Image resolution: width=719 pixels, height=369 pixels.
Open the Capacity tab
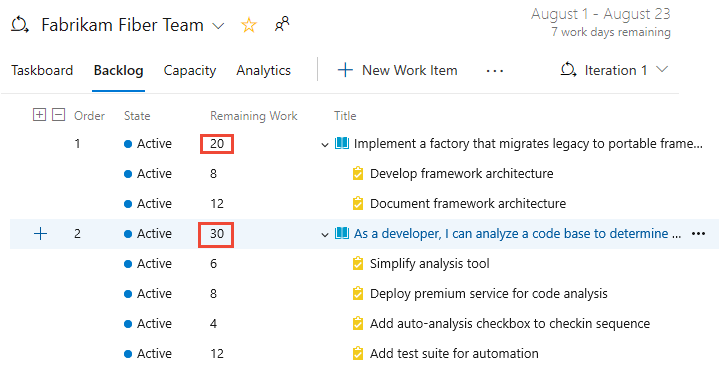click(190, 71)
